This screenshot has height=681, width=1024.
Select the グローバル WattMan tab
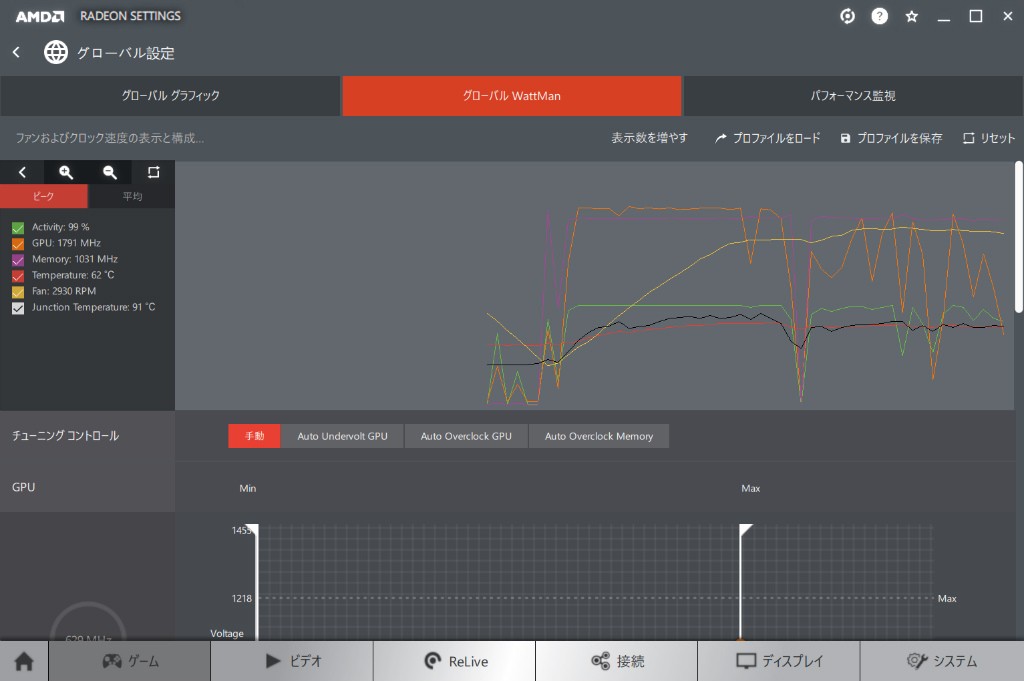(x=511, y=96)
